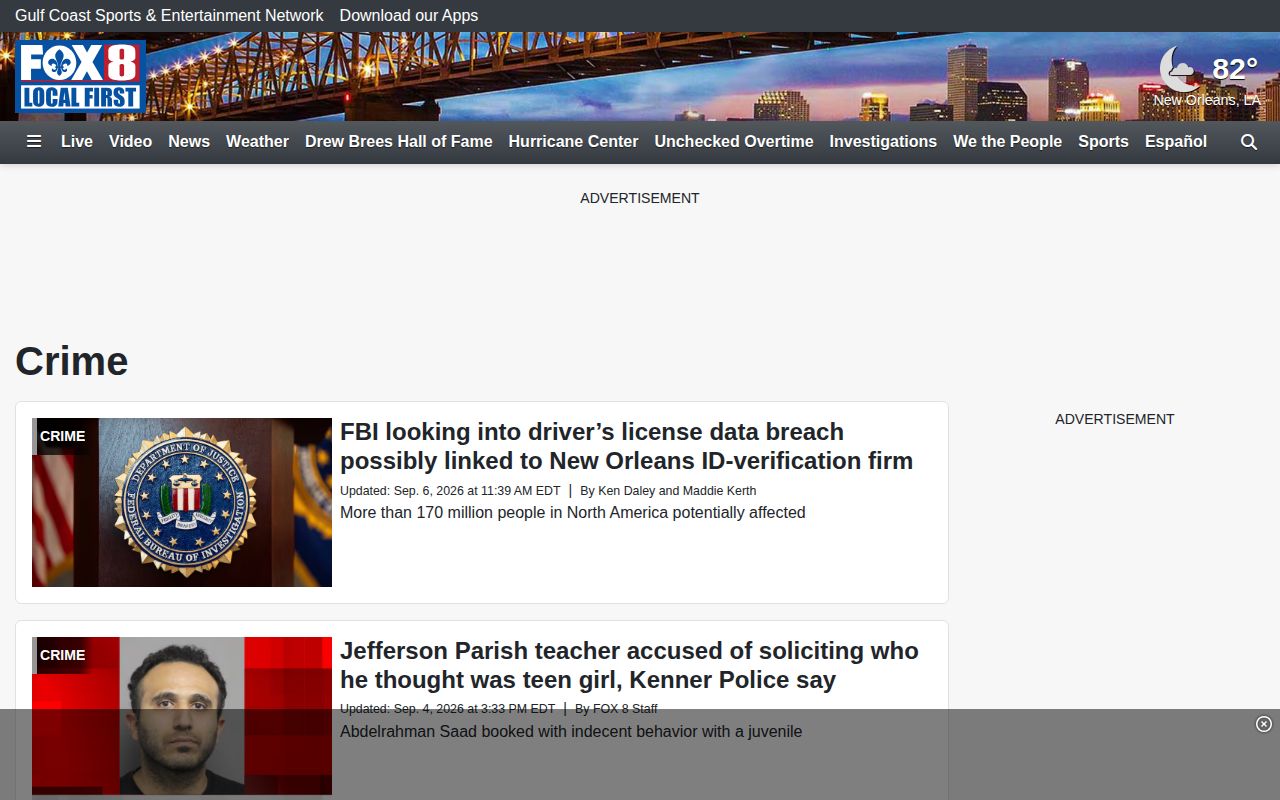The width and height of the screenshot is (1280, 800).
Task: Click the CRIME tag on the teacher article
Action: pos(63,655)
